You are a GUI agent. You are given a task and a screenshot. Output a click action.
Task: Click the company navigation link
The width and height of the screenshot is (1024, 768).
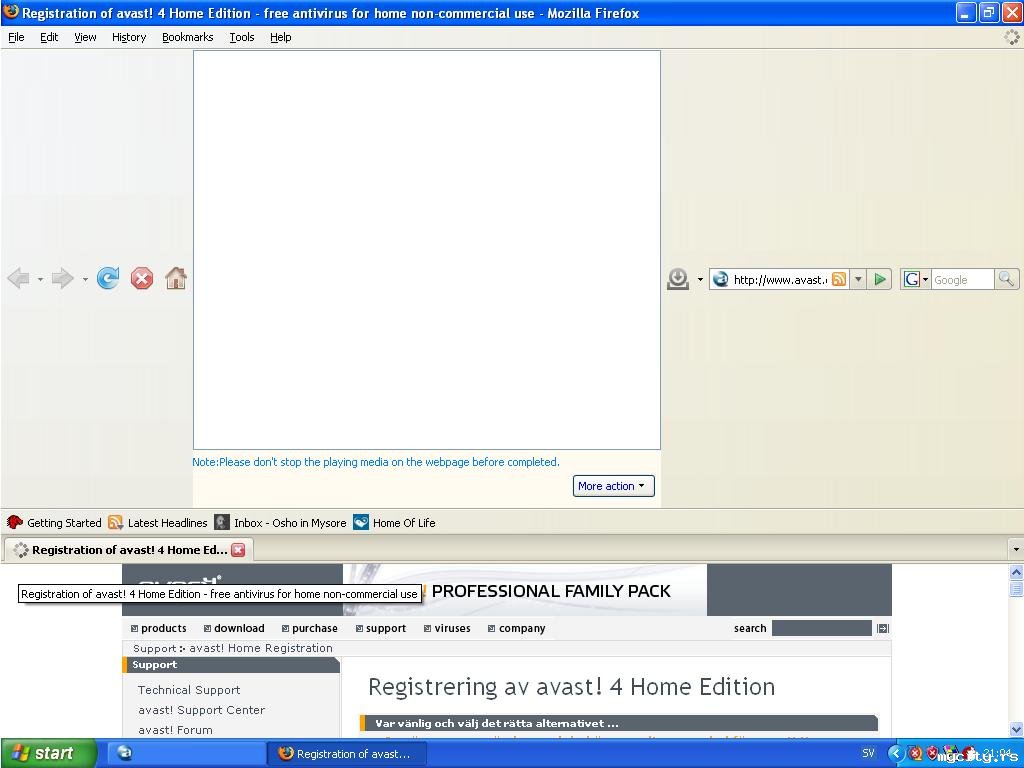(517, 628)
